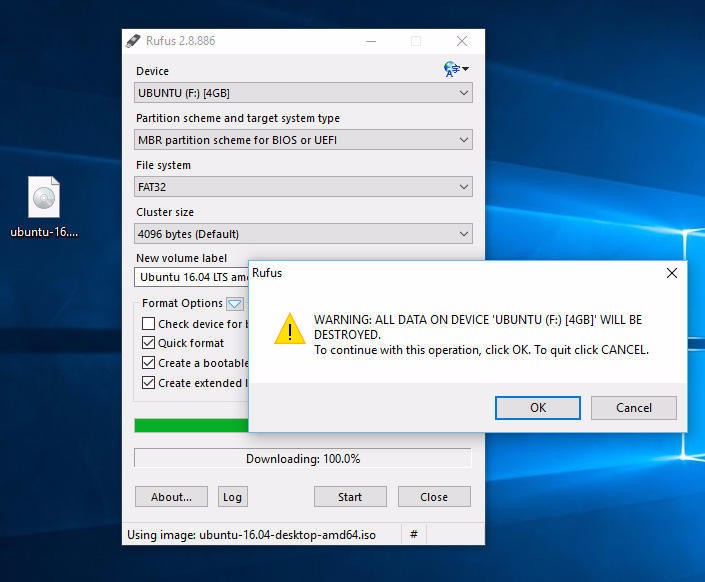The image size is (705, 582).
Task: Click the hash checksum button in status bar
Action: [414, 534]
